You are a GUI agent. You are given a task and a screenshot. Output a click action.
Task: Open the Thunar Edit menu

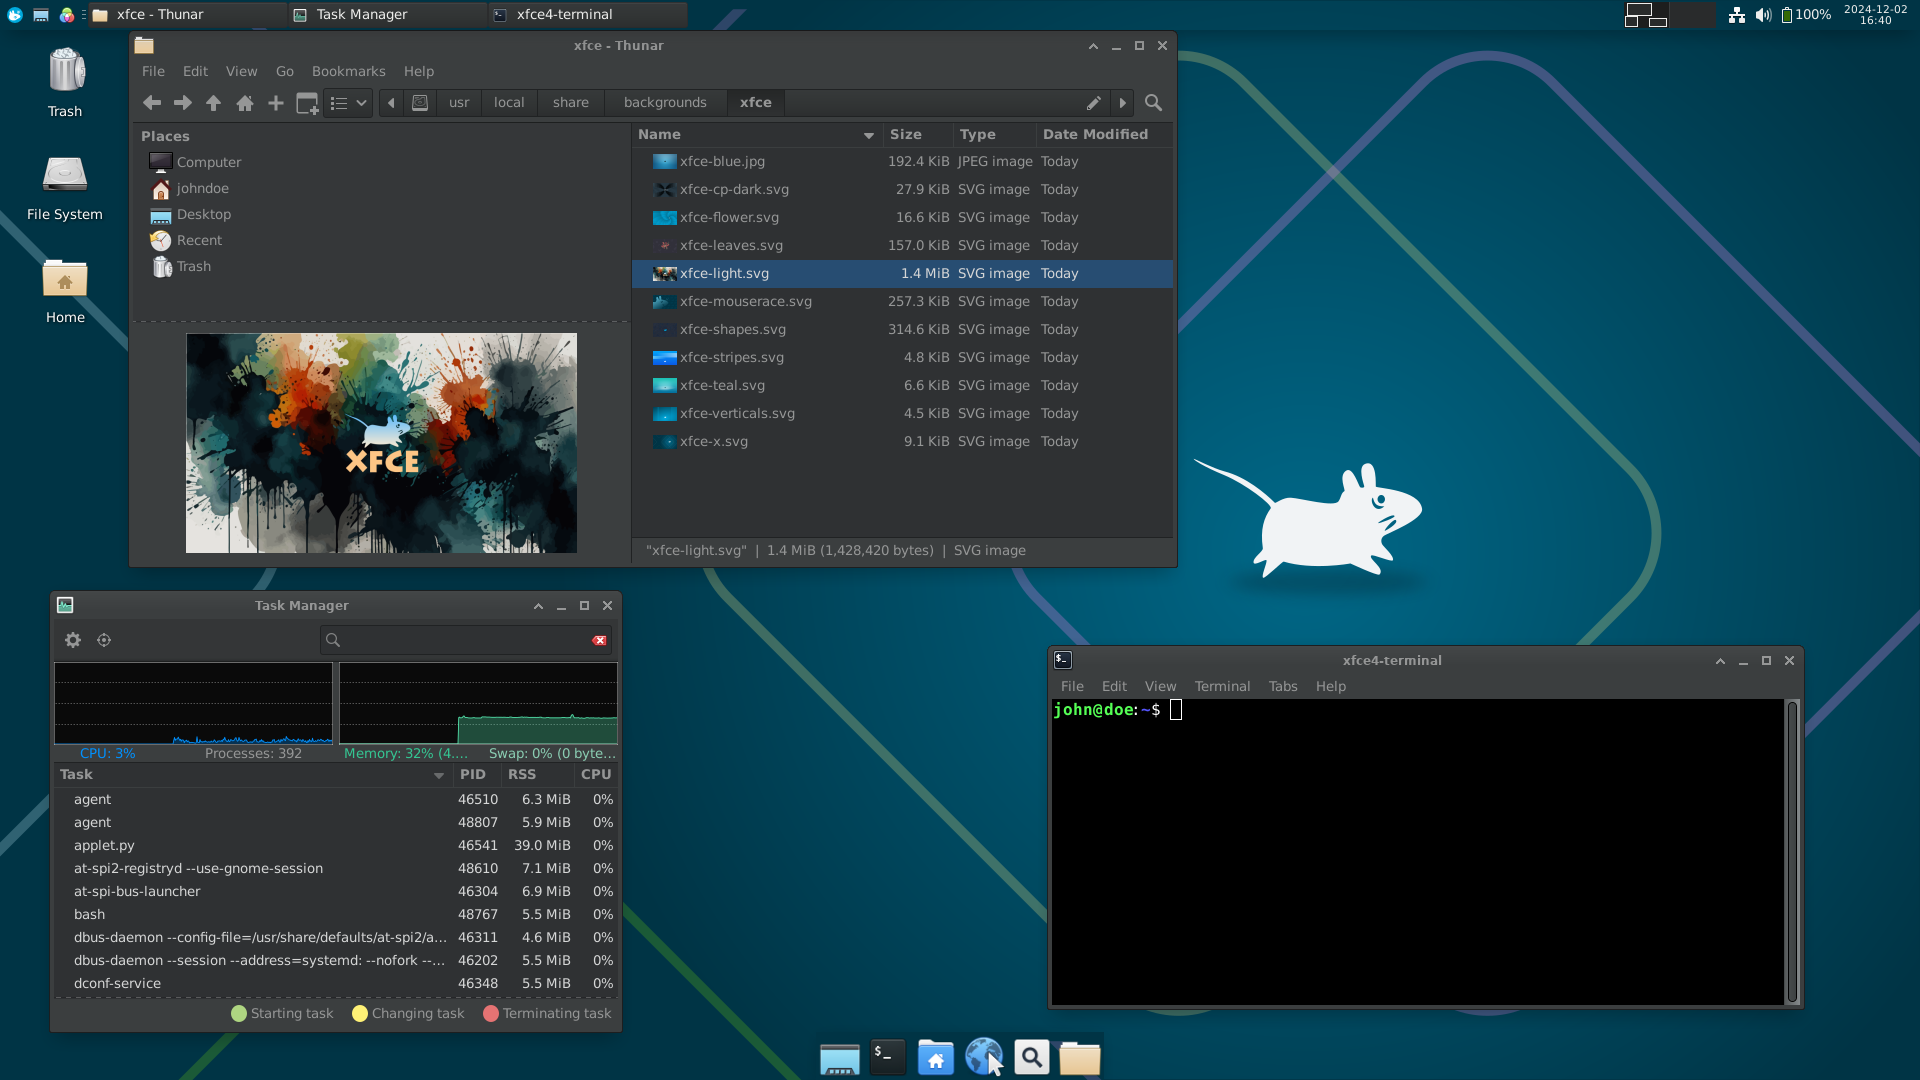coord(195,71)
